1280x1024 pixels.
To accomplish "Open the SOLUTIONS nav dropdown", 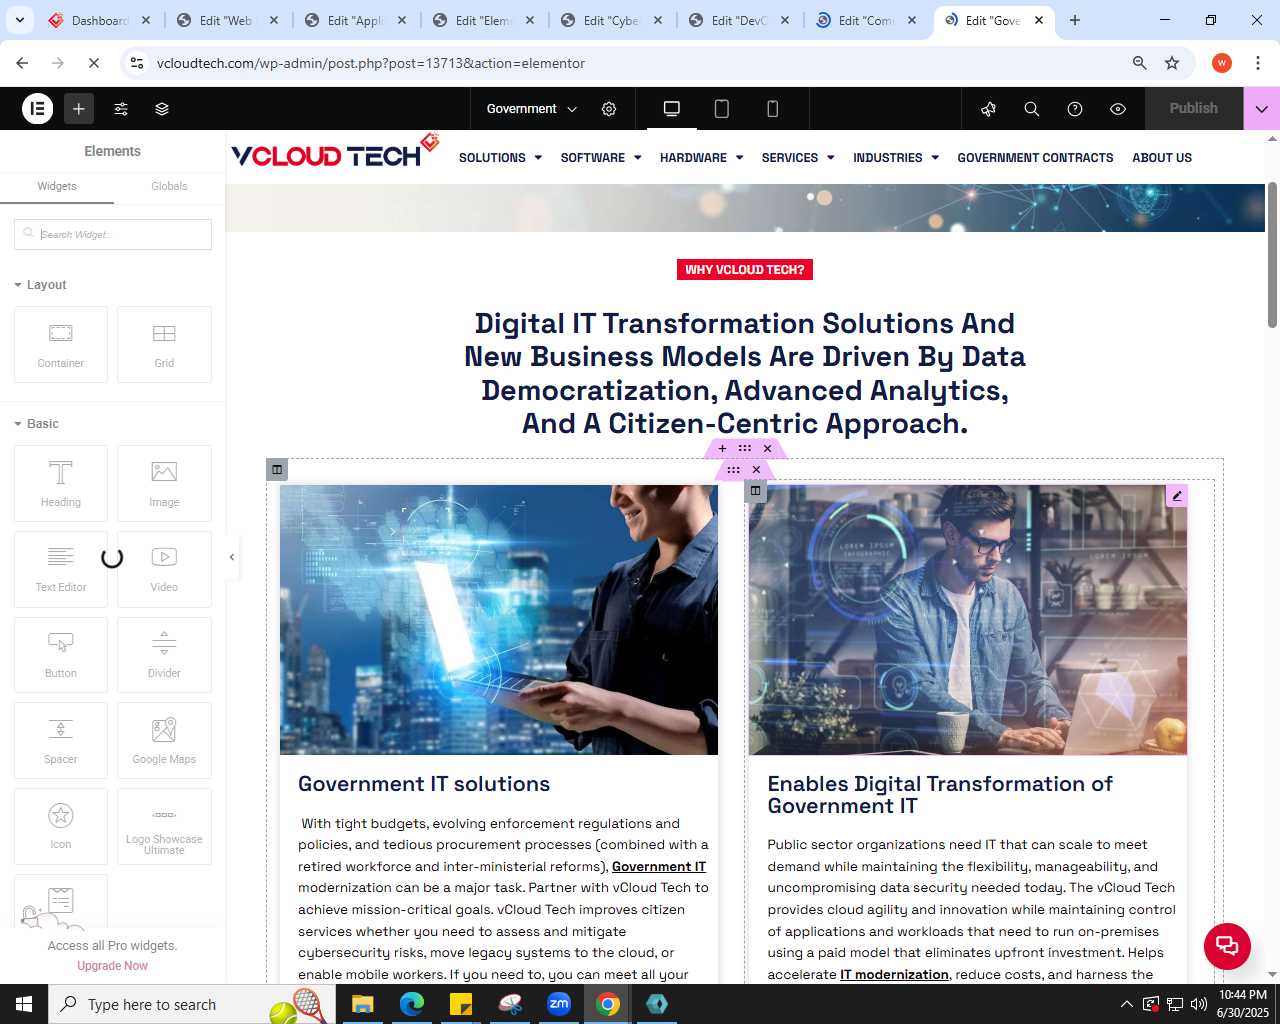I will click(x=500, y=158).
